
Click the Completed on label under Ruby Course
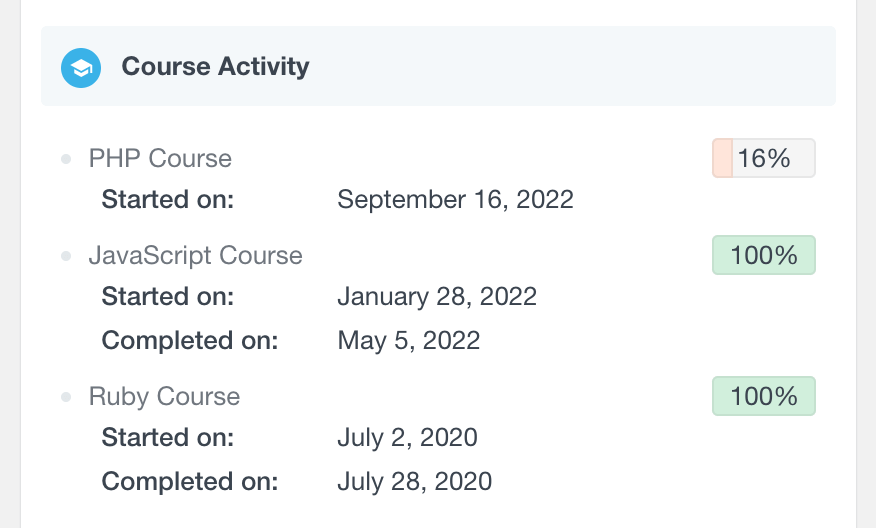click(x=190, y=482)
